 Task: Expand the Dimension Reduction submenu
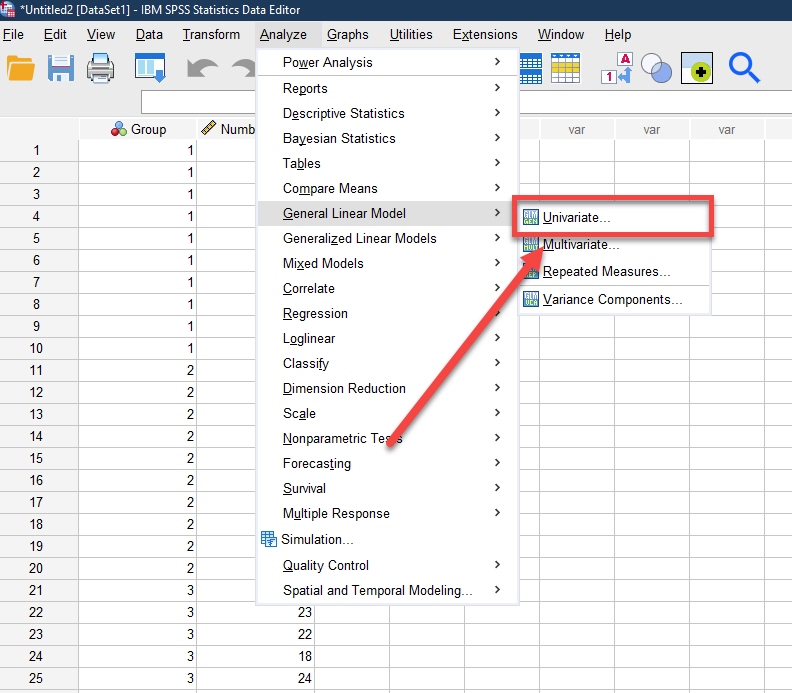tap(388, 388)
